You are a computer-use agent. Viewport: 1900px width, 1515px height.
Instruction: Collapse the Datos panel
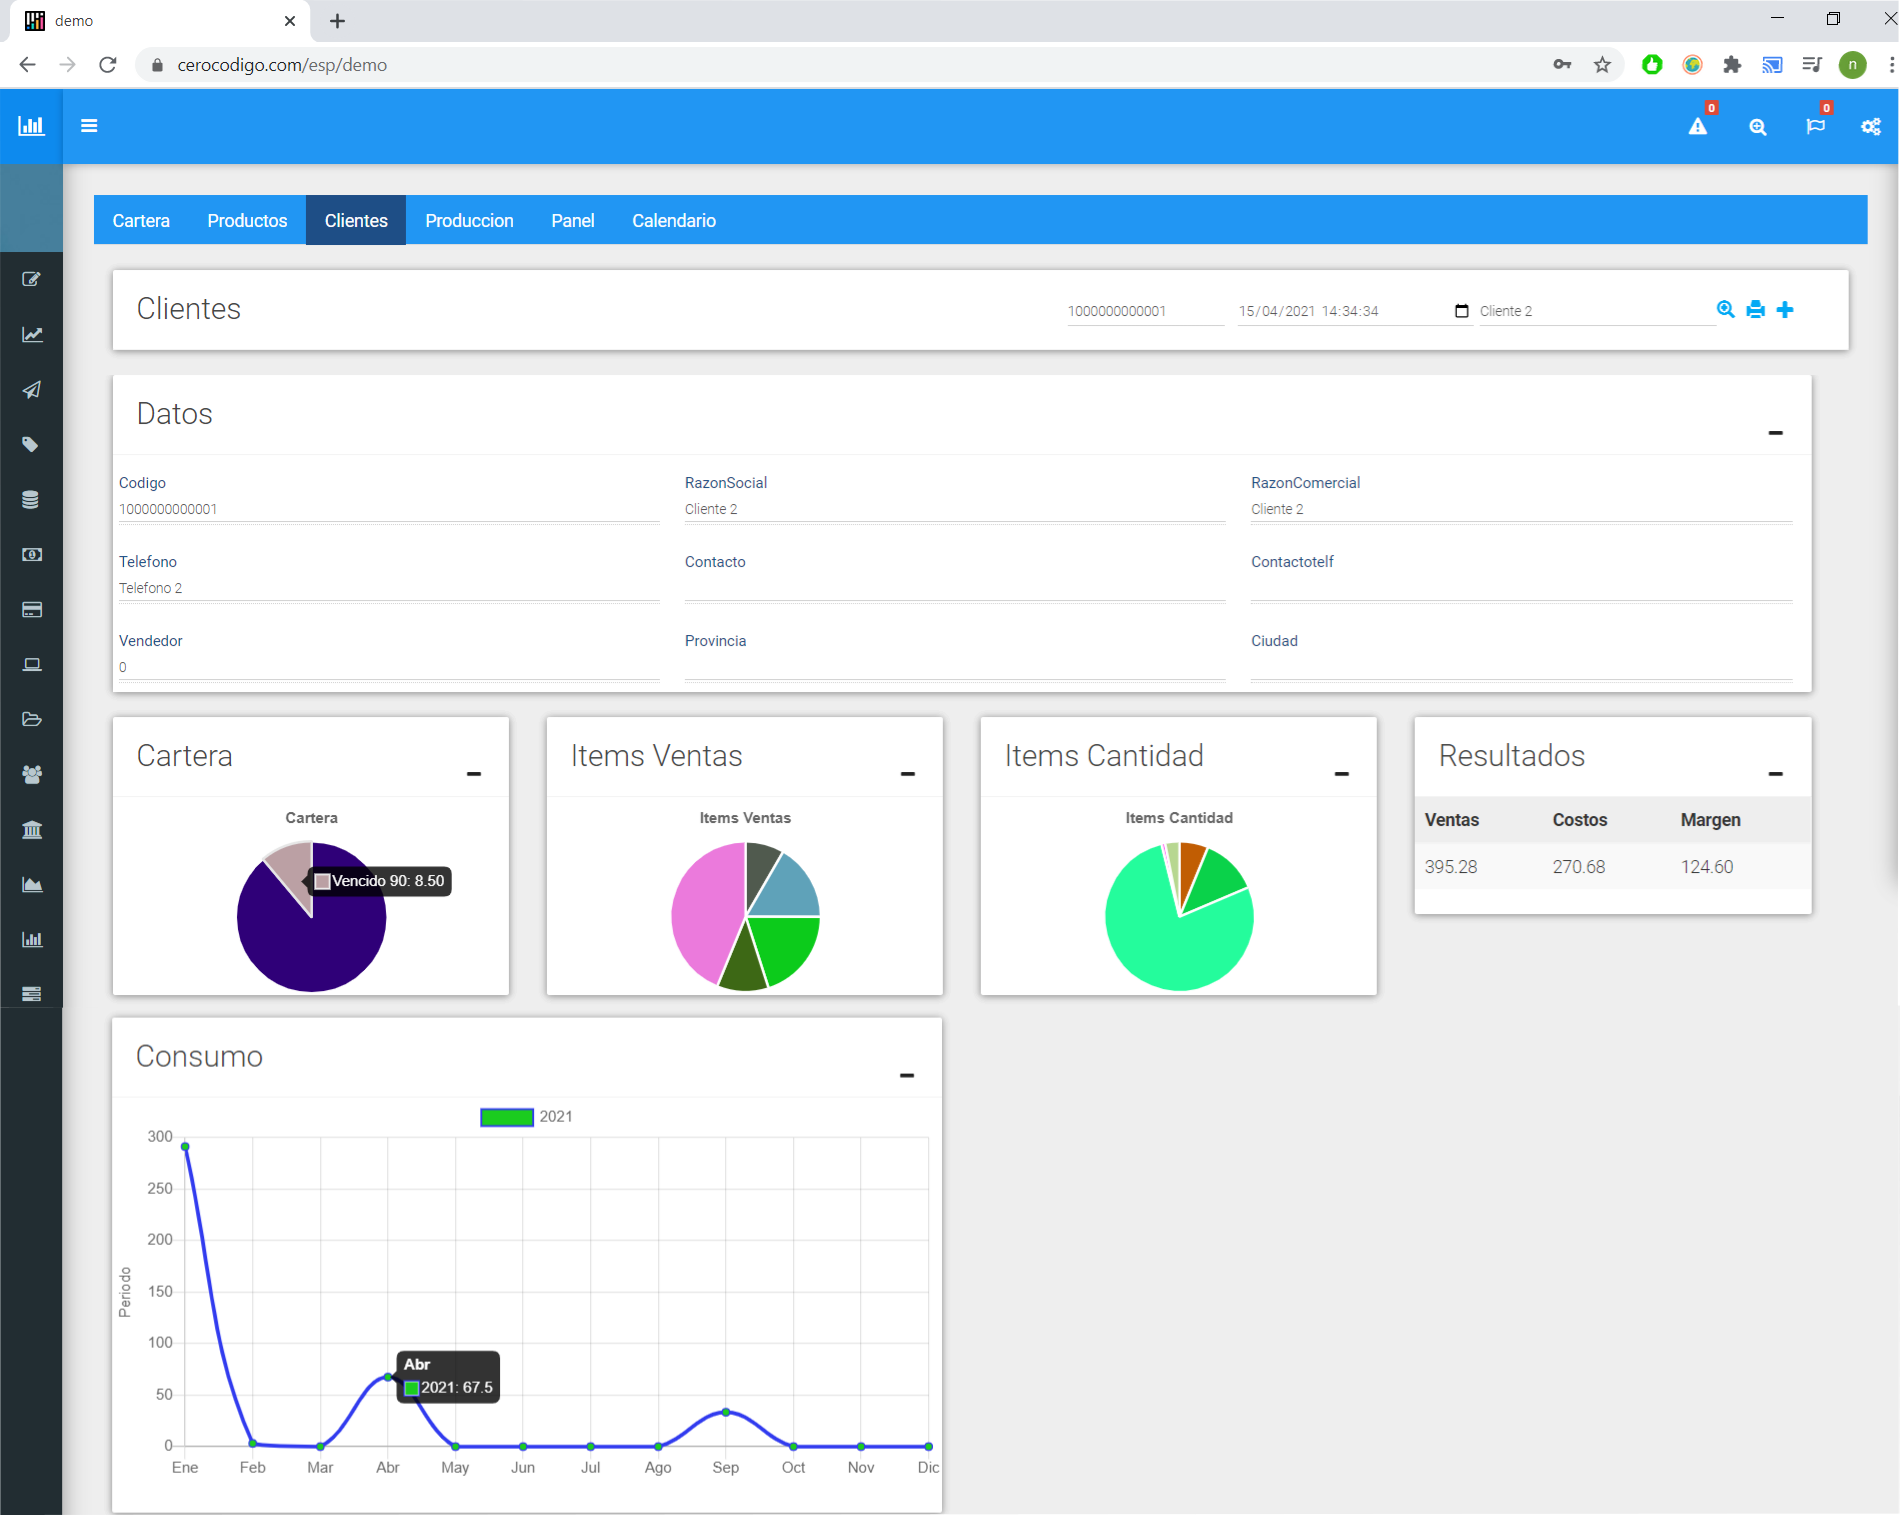[x=1775, y=433]
